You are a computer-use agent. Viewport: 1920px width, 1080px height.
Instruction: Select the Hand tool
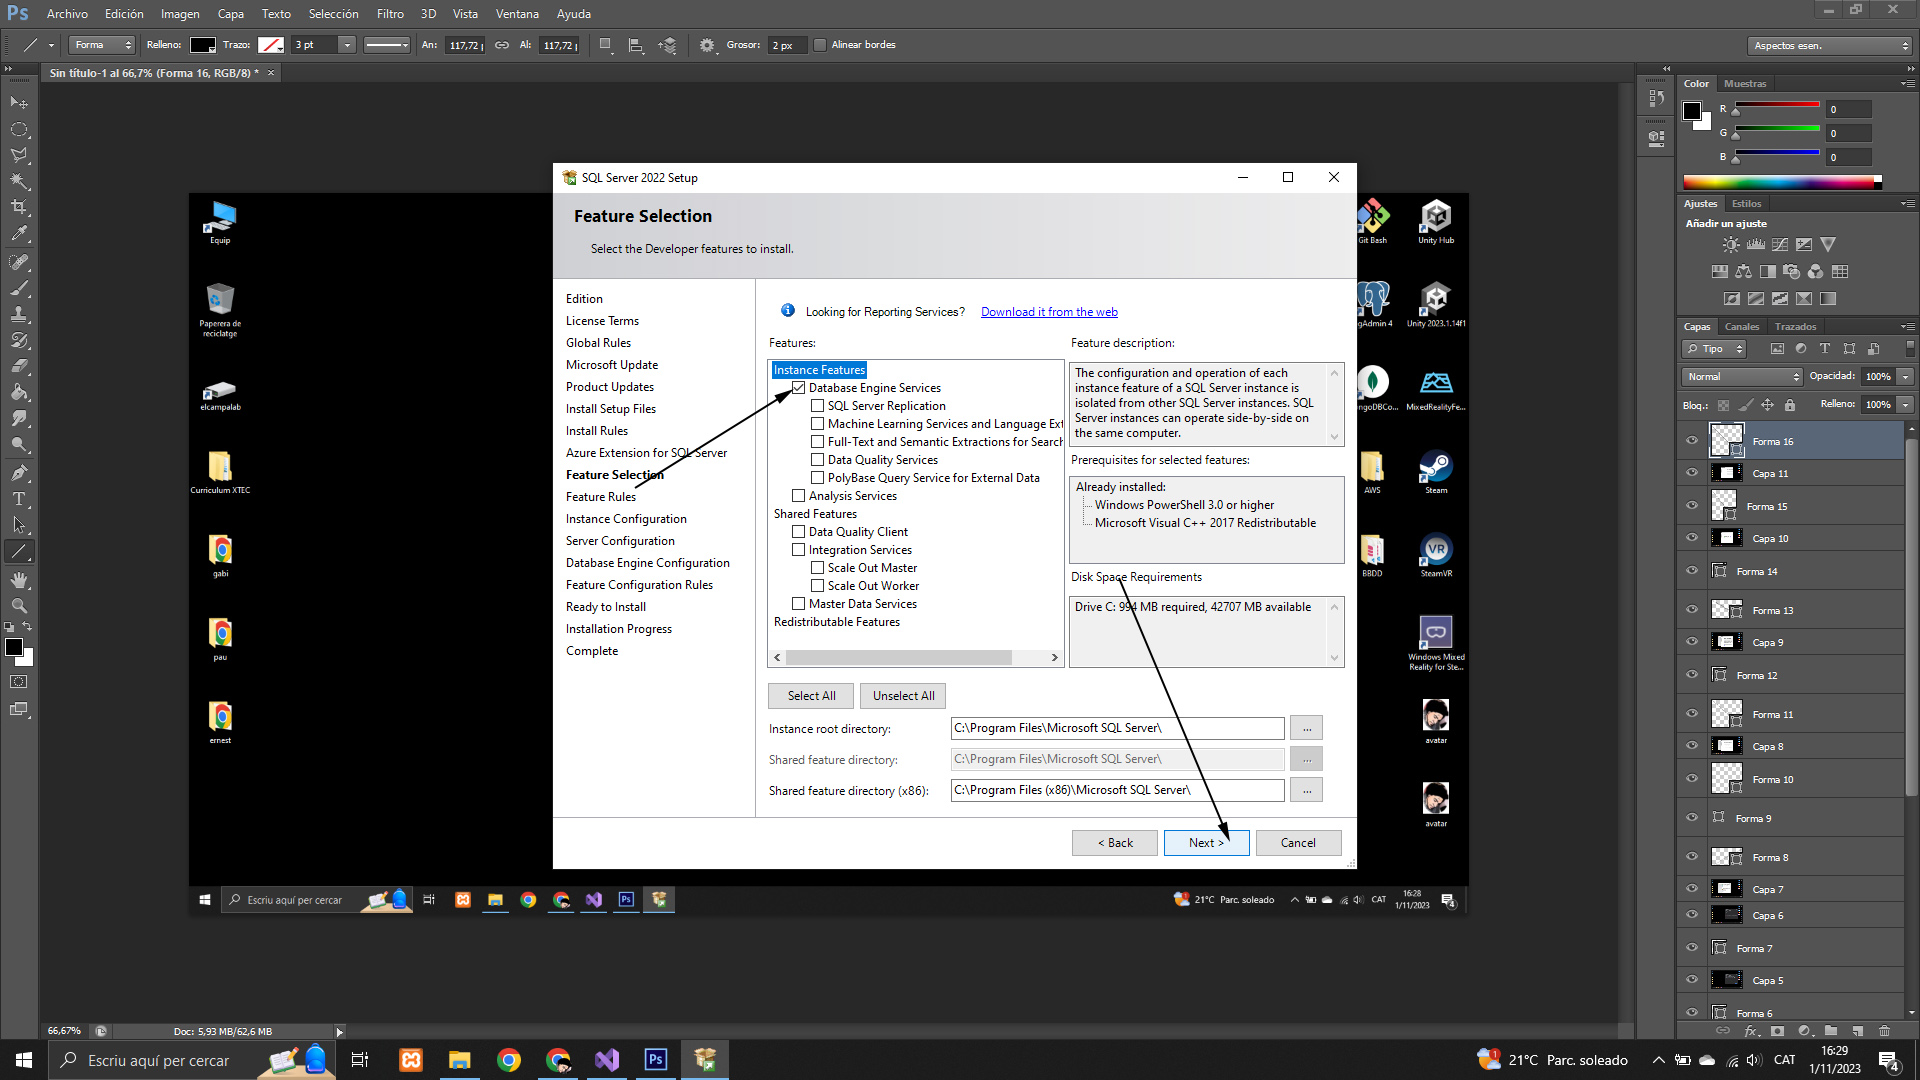tap(19, 580)
